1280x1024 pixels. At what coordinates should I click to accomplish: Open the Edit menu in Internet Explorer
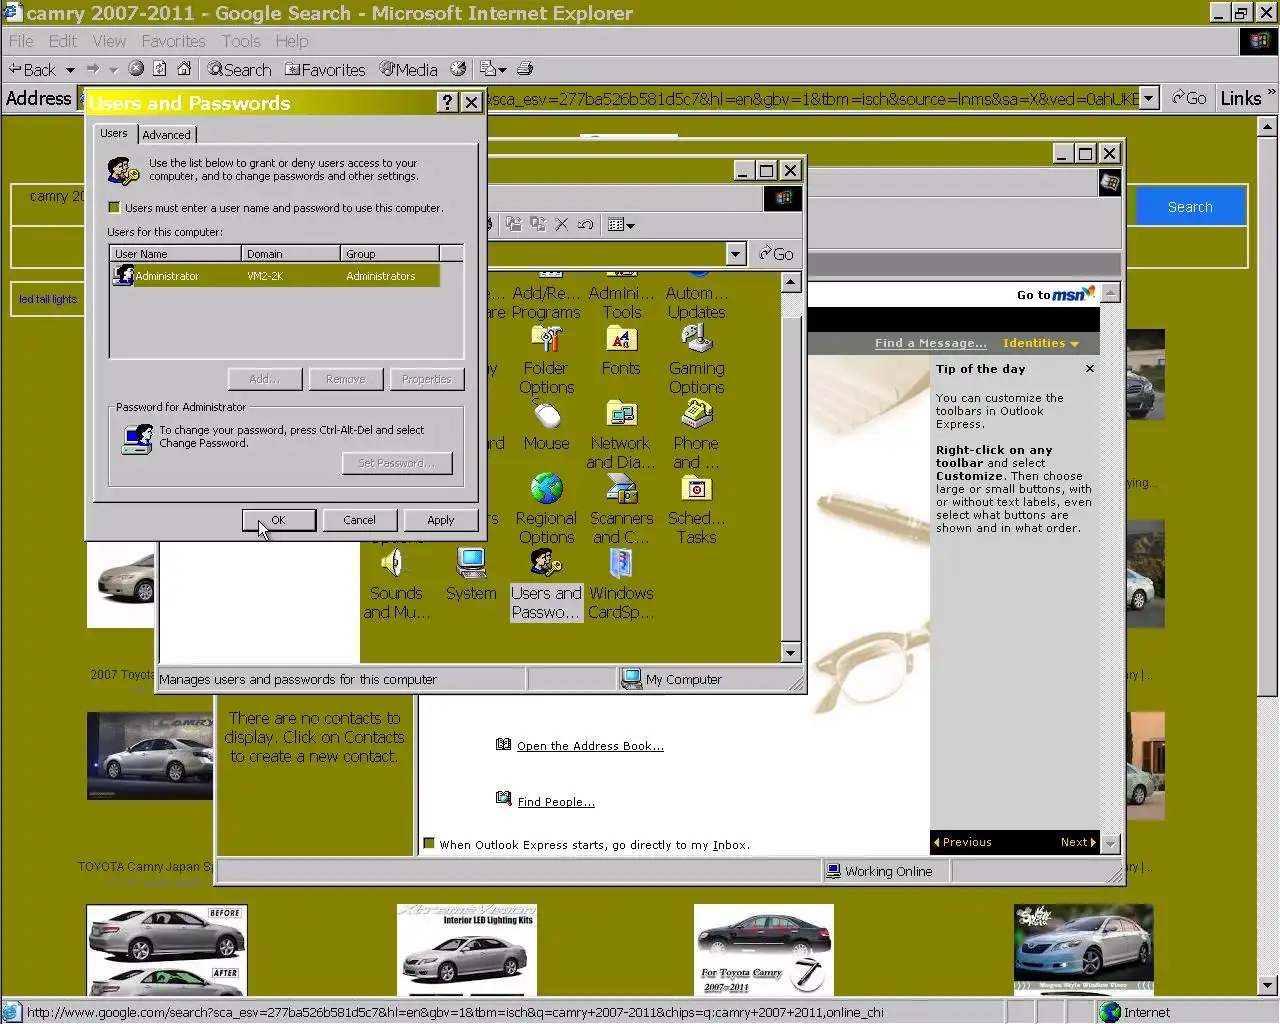(63, 41)
